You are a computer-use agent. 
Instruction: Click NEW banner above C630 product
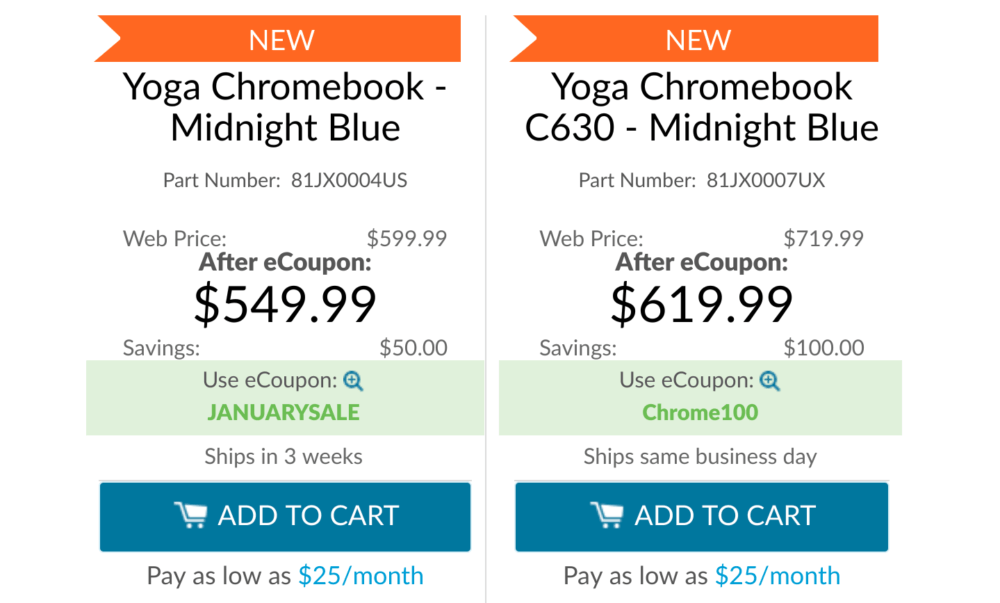[x=695, y=39]
